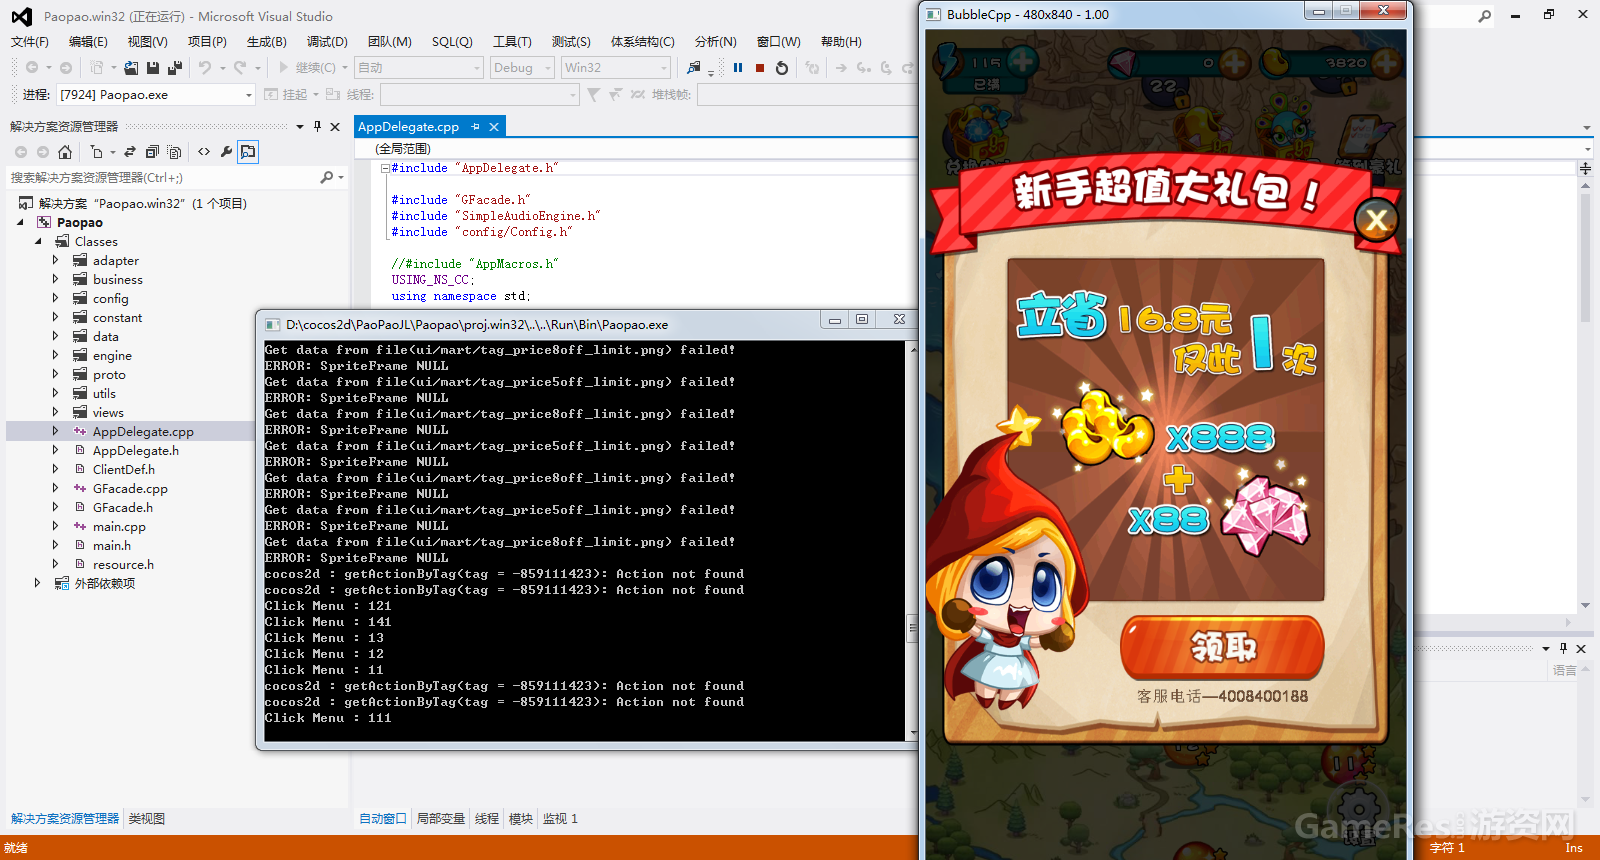
Task: Click plus icon next to energy 115
Action: 1022,61
